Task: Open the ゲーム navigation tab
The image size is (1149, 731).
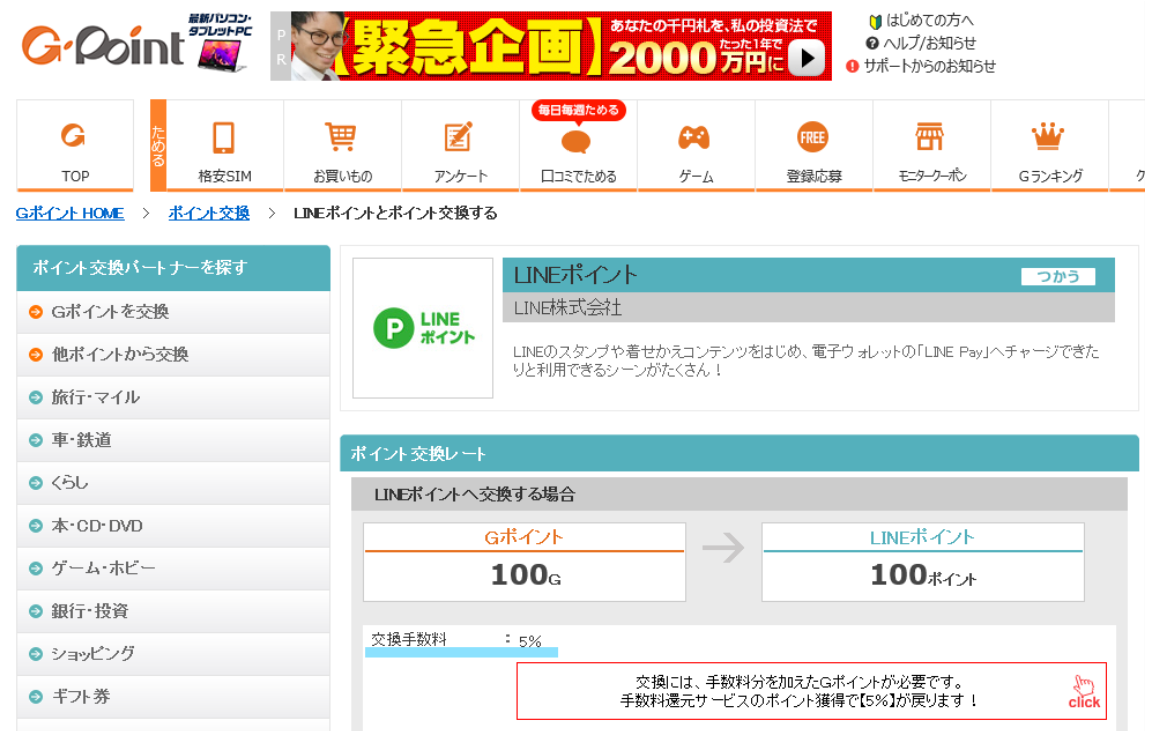Action: pyautogui.click(x=696, y=146)
